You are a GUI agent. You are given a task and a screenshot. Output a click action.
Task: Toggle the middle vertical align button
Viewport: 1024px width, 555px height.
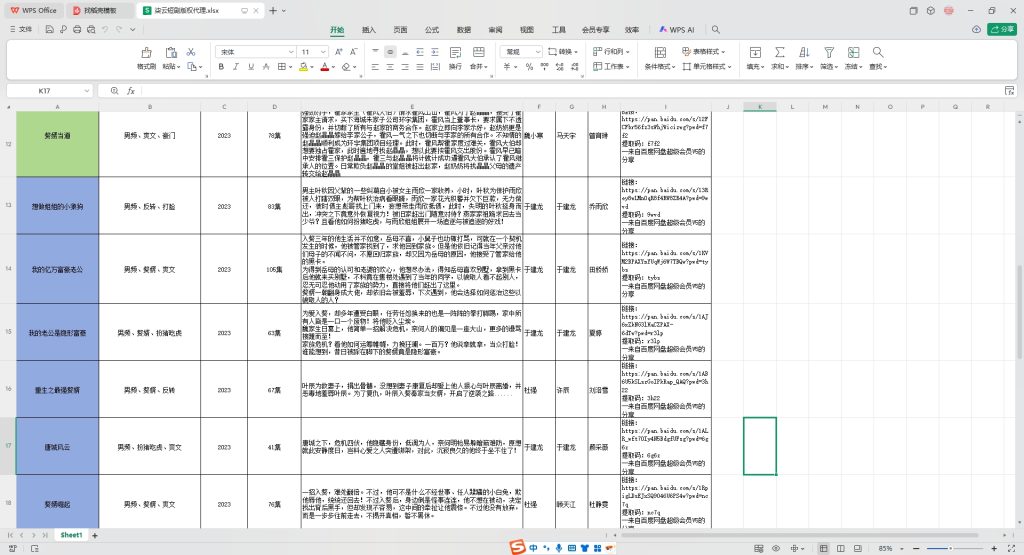[390, 52]
